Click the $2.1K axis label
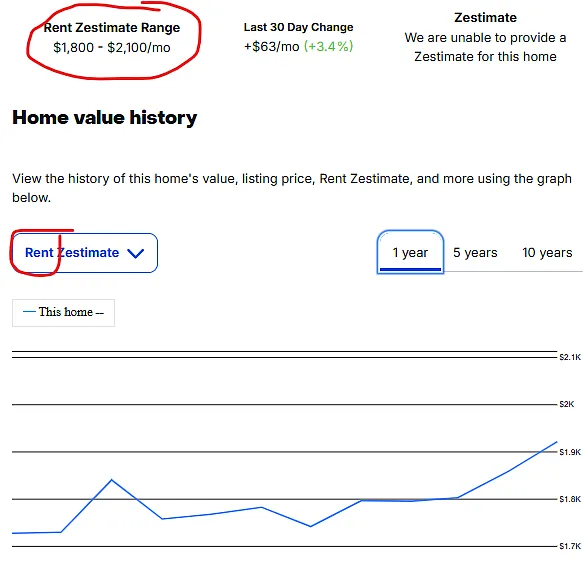This screenshot has height=576, width=583. point(570,357)
